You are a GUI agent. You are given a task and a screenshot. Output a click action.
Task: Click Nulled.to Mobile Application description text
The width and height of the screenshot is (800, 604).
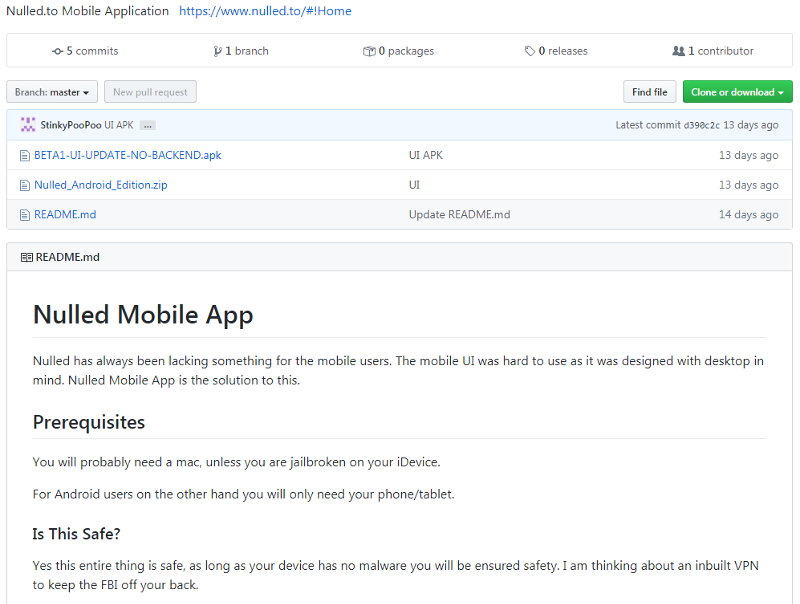(87, 11)
